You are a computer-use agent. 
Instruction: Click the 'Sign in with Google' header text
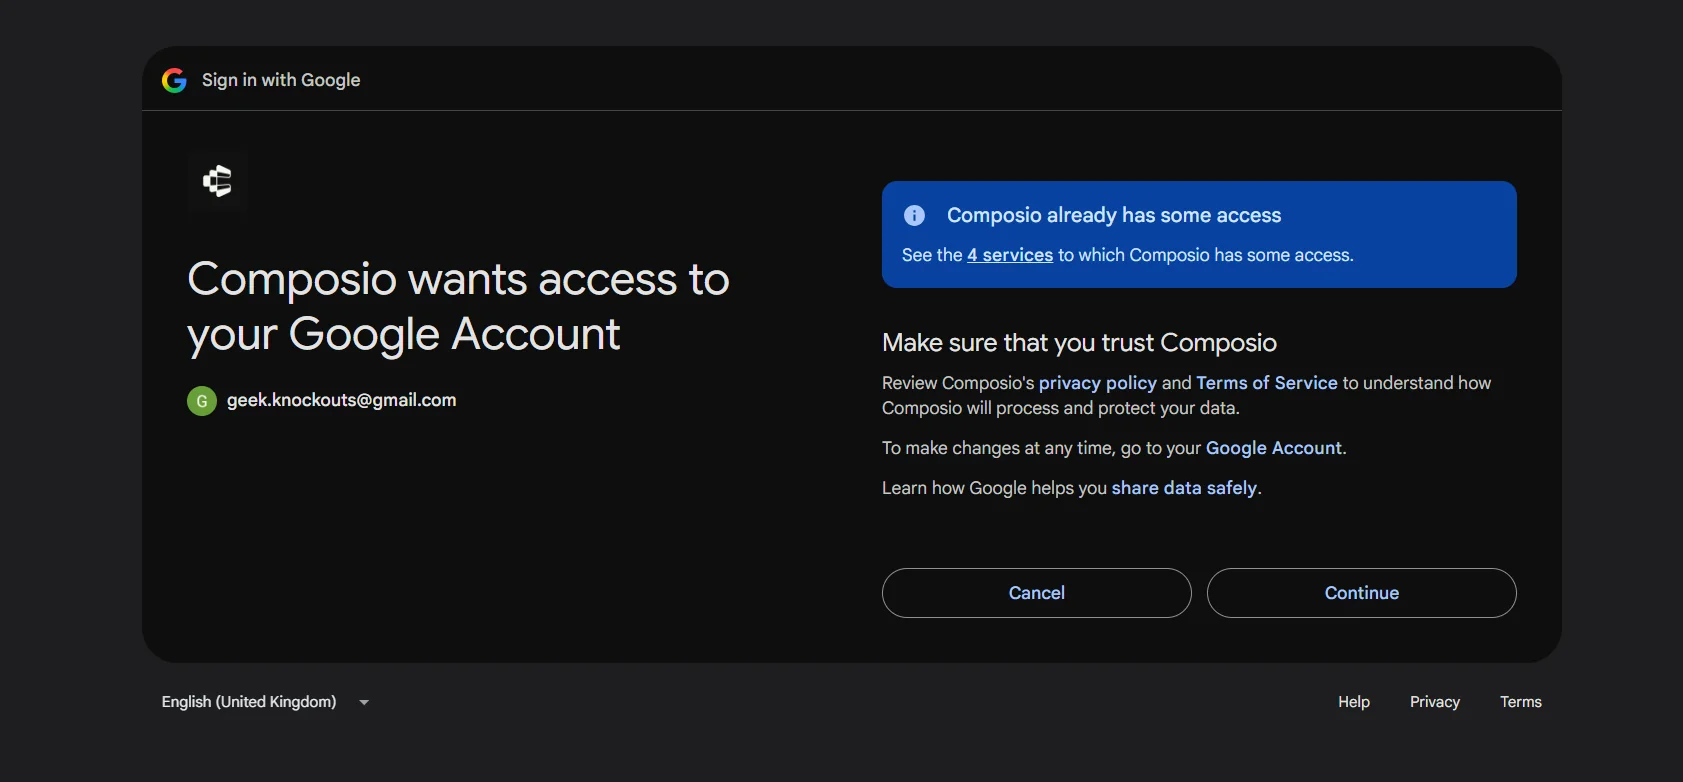pyautogui.click(x=281, y=80)
